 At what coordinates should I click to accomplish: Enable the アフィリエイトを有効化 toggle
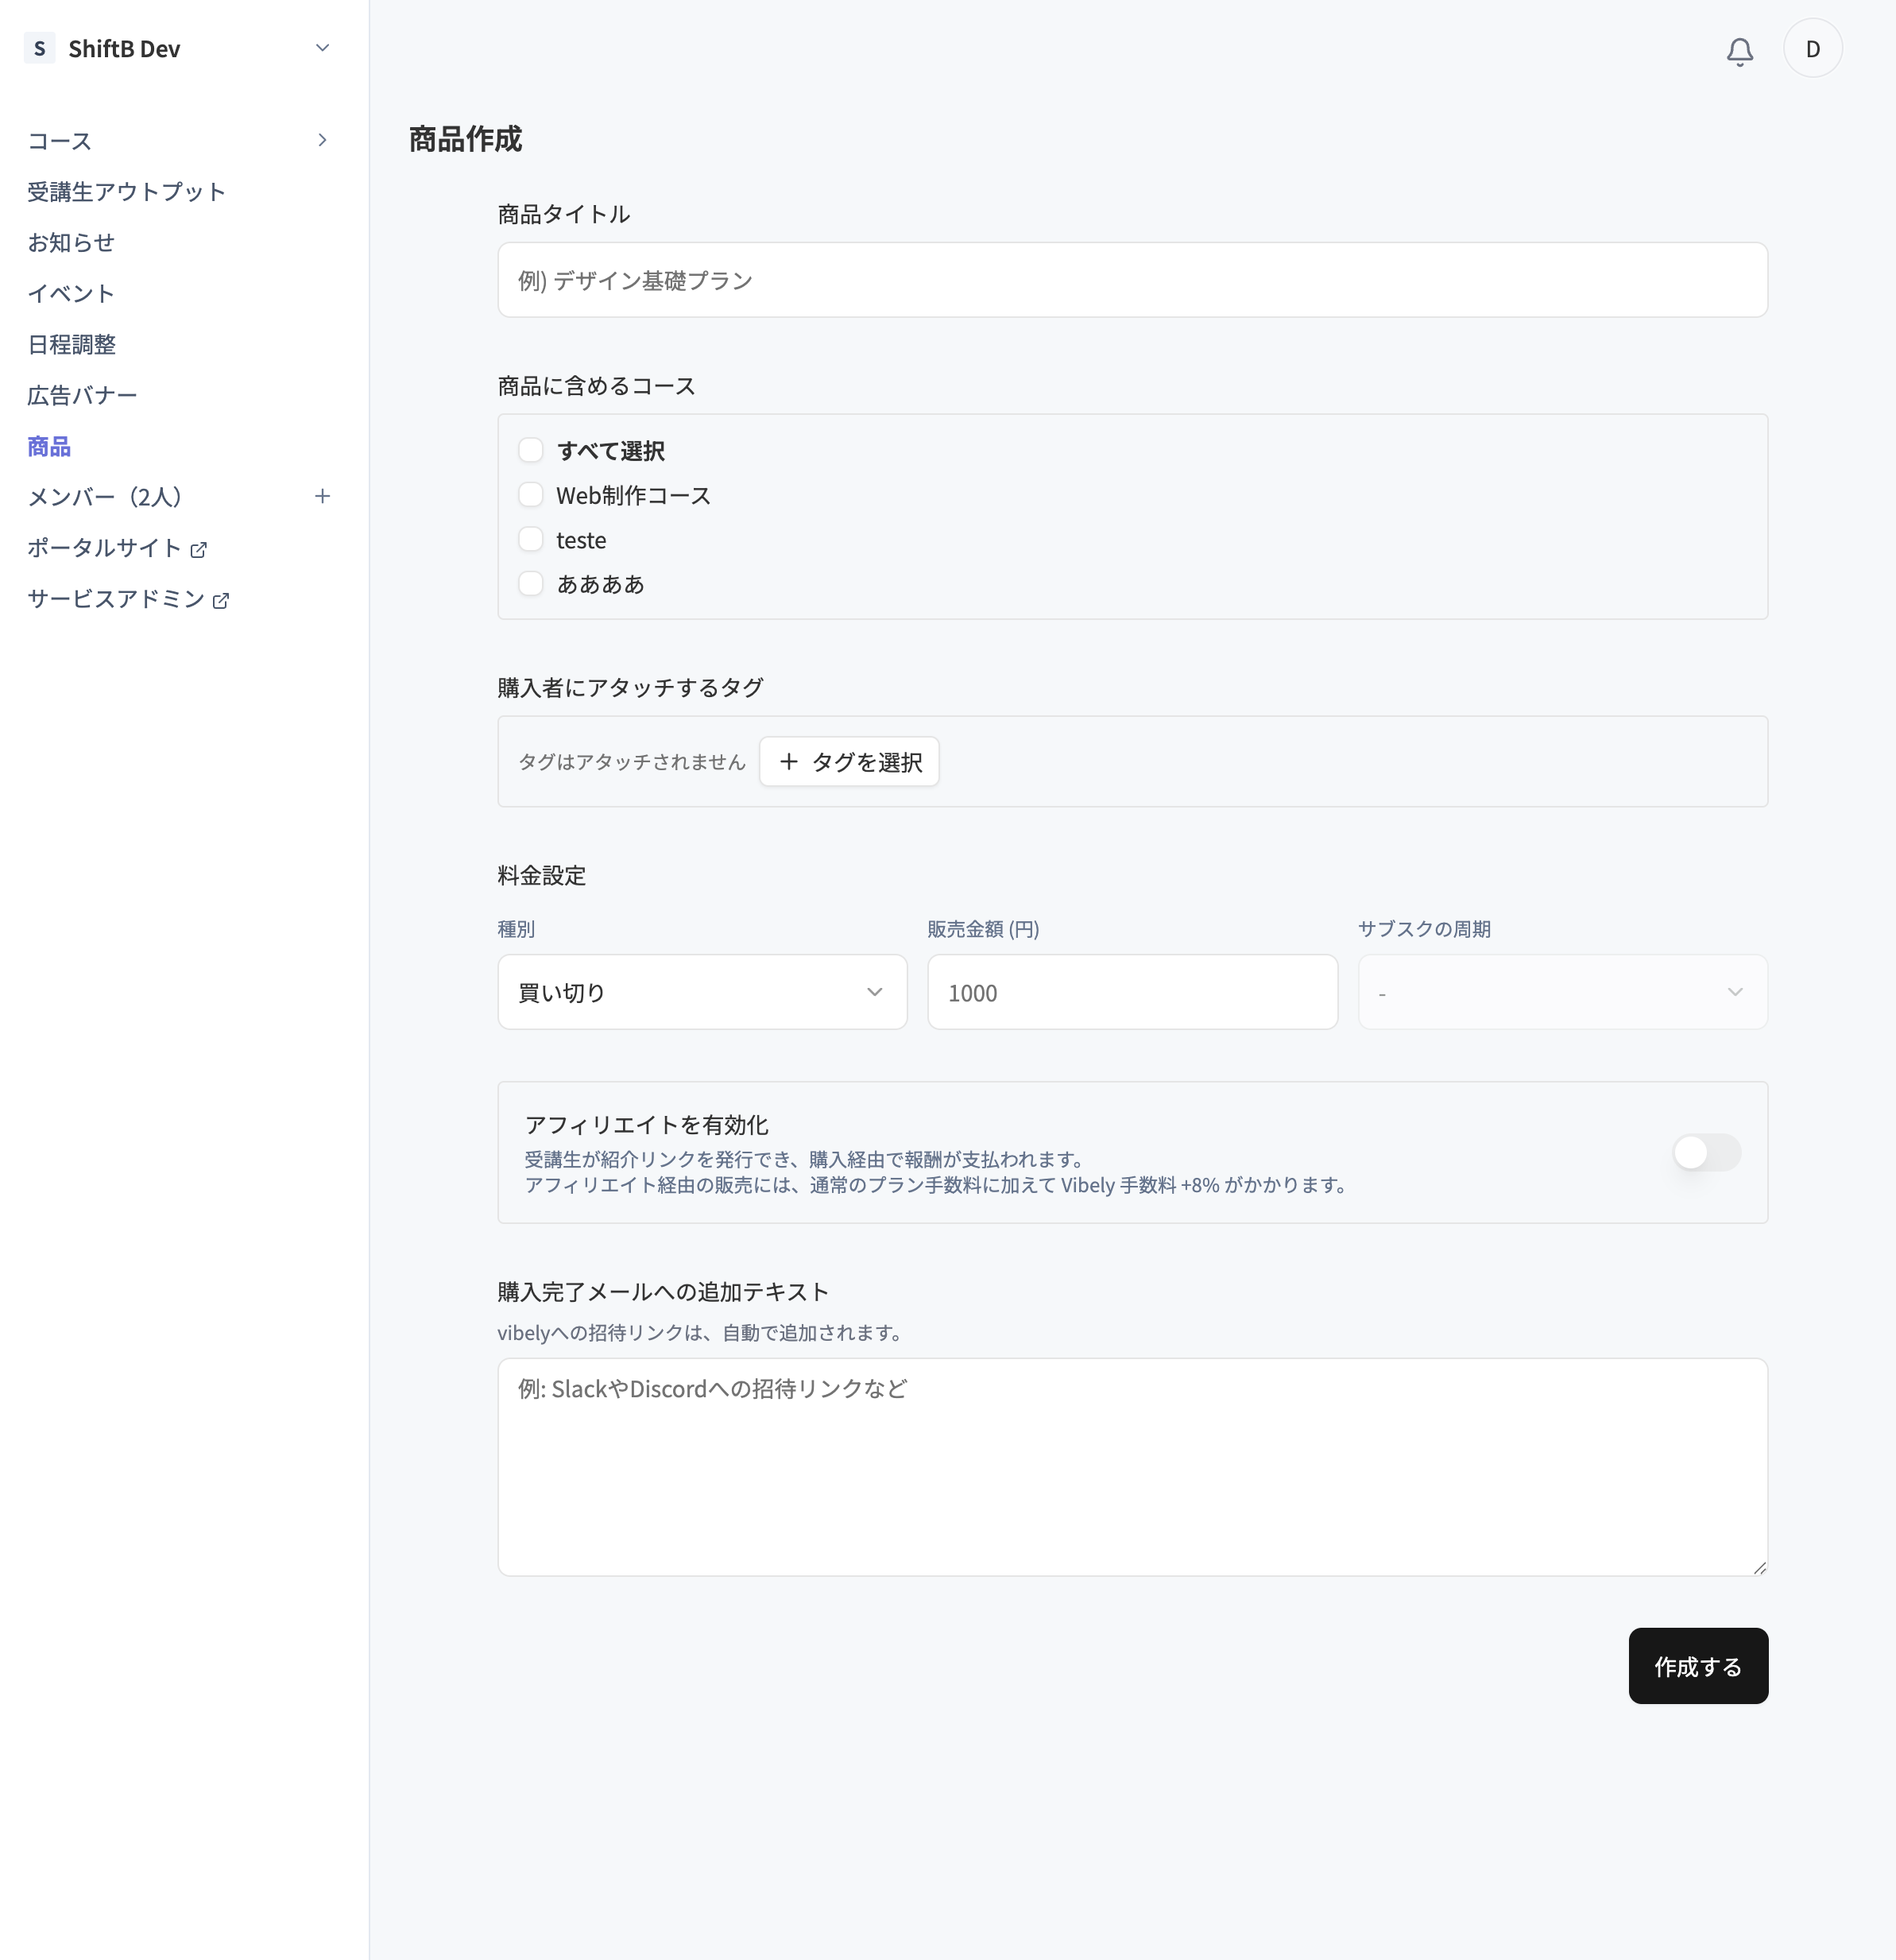(1706, 1152)
